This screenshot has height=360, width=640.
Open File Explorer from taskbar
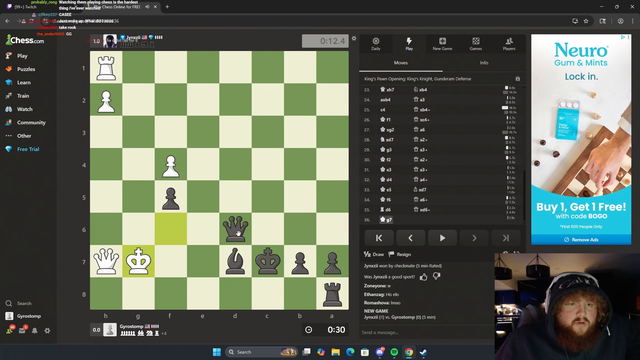point(336,352)
